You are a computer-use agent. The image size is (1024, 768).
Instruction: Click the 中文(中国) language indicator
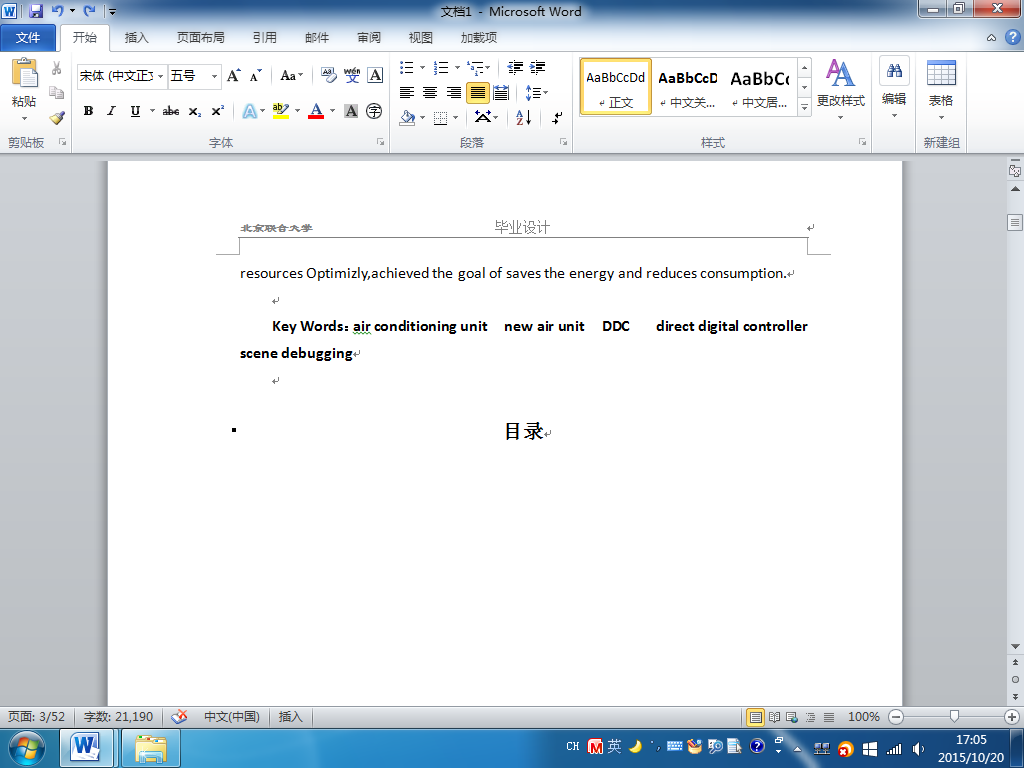tap(232, 717)
